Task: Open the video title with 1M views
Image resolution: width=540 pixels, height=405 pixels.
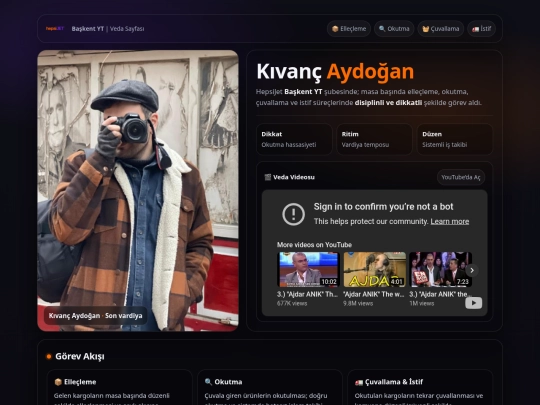Action: 438,294
